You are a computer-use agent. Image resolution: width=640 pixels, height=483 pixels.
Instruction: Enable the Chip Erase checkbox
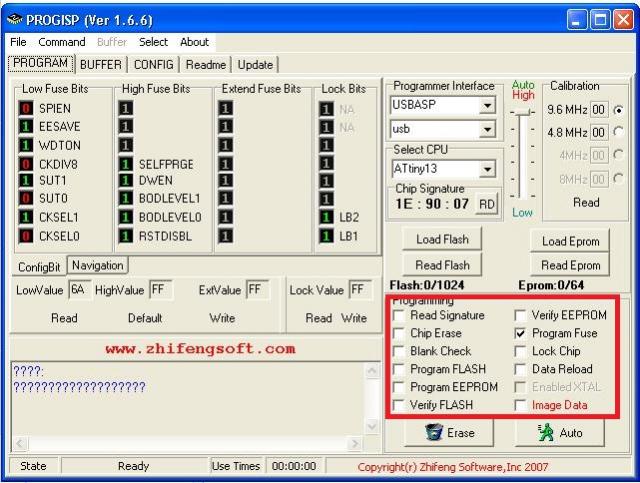(400, 333)
